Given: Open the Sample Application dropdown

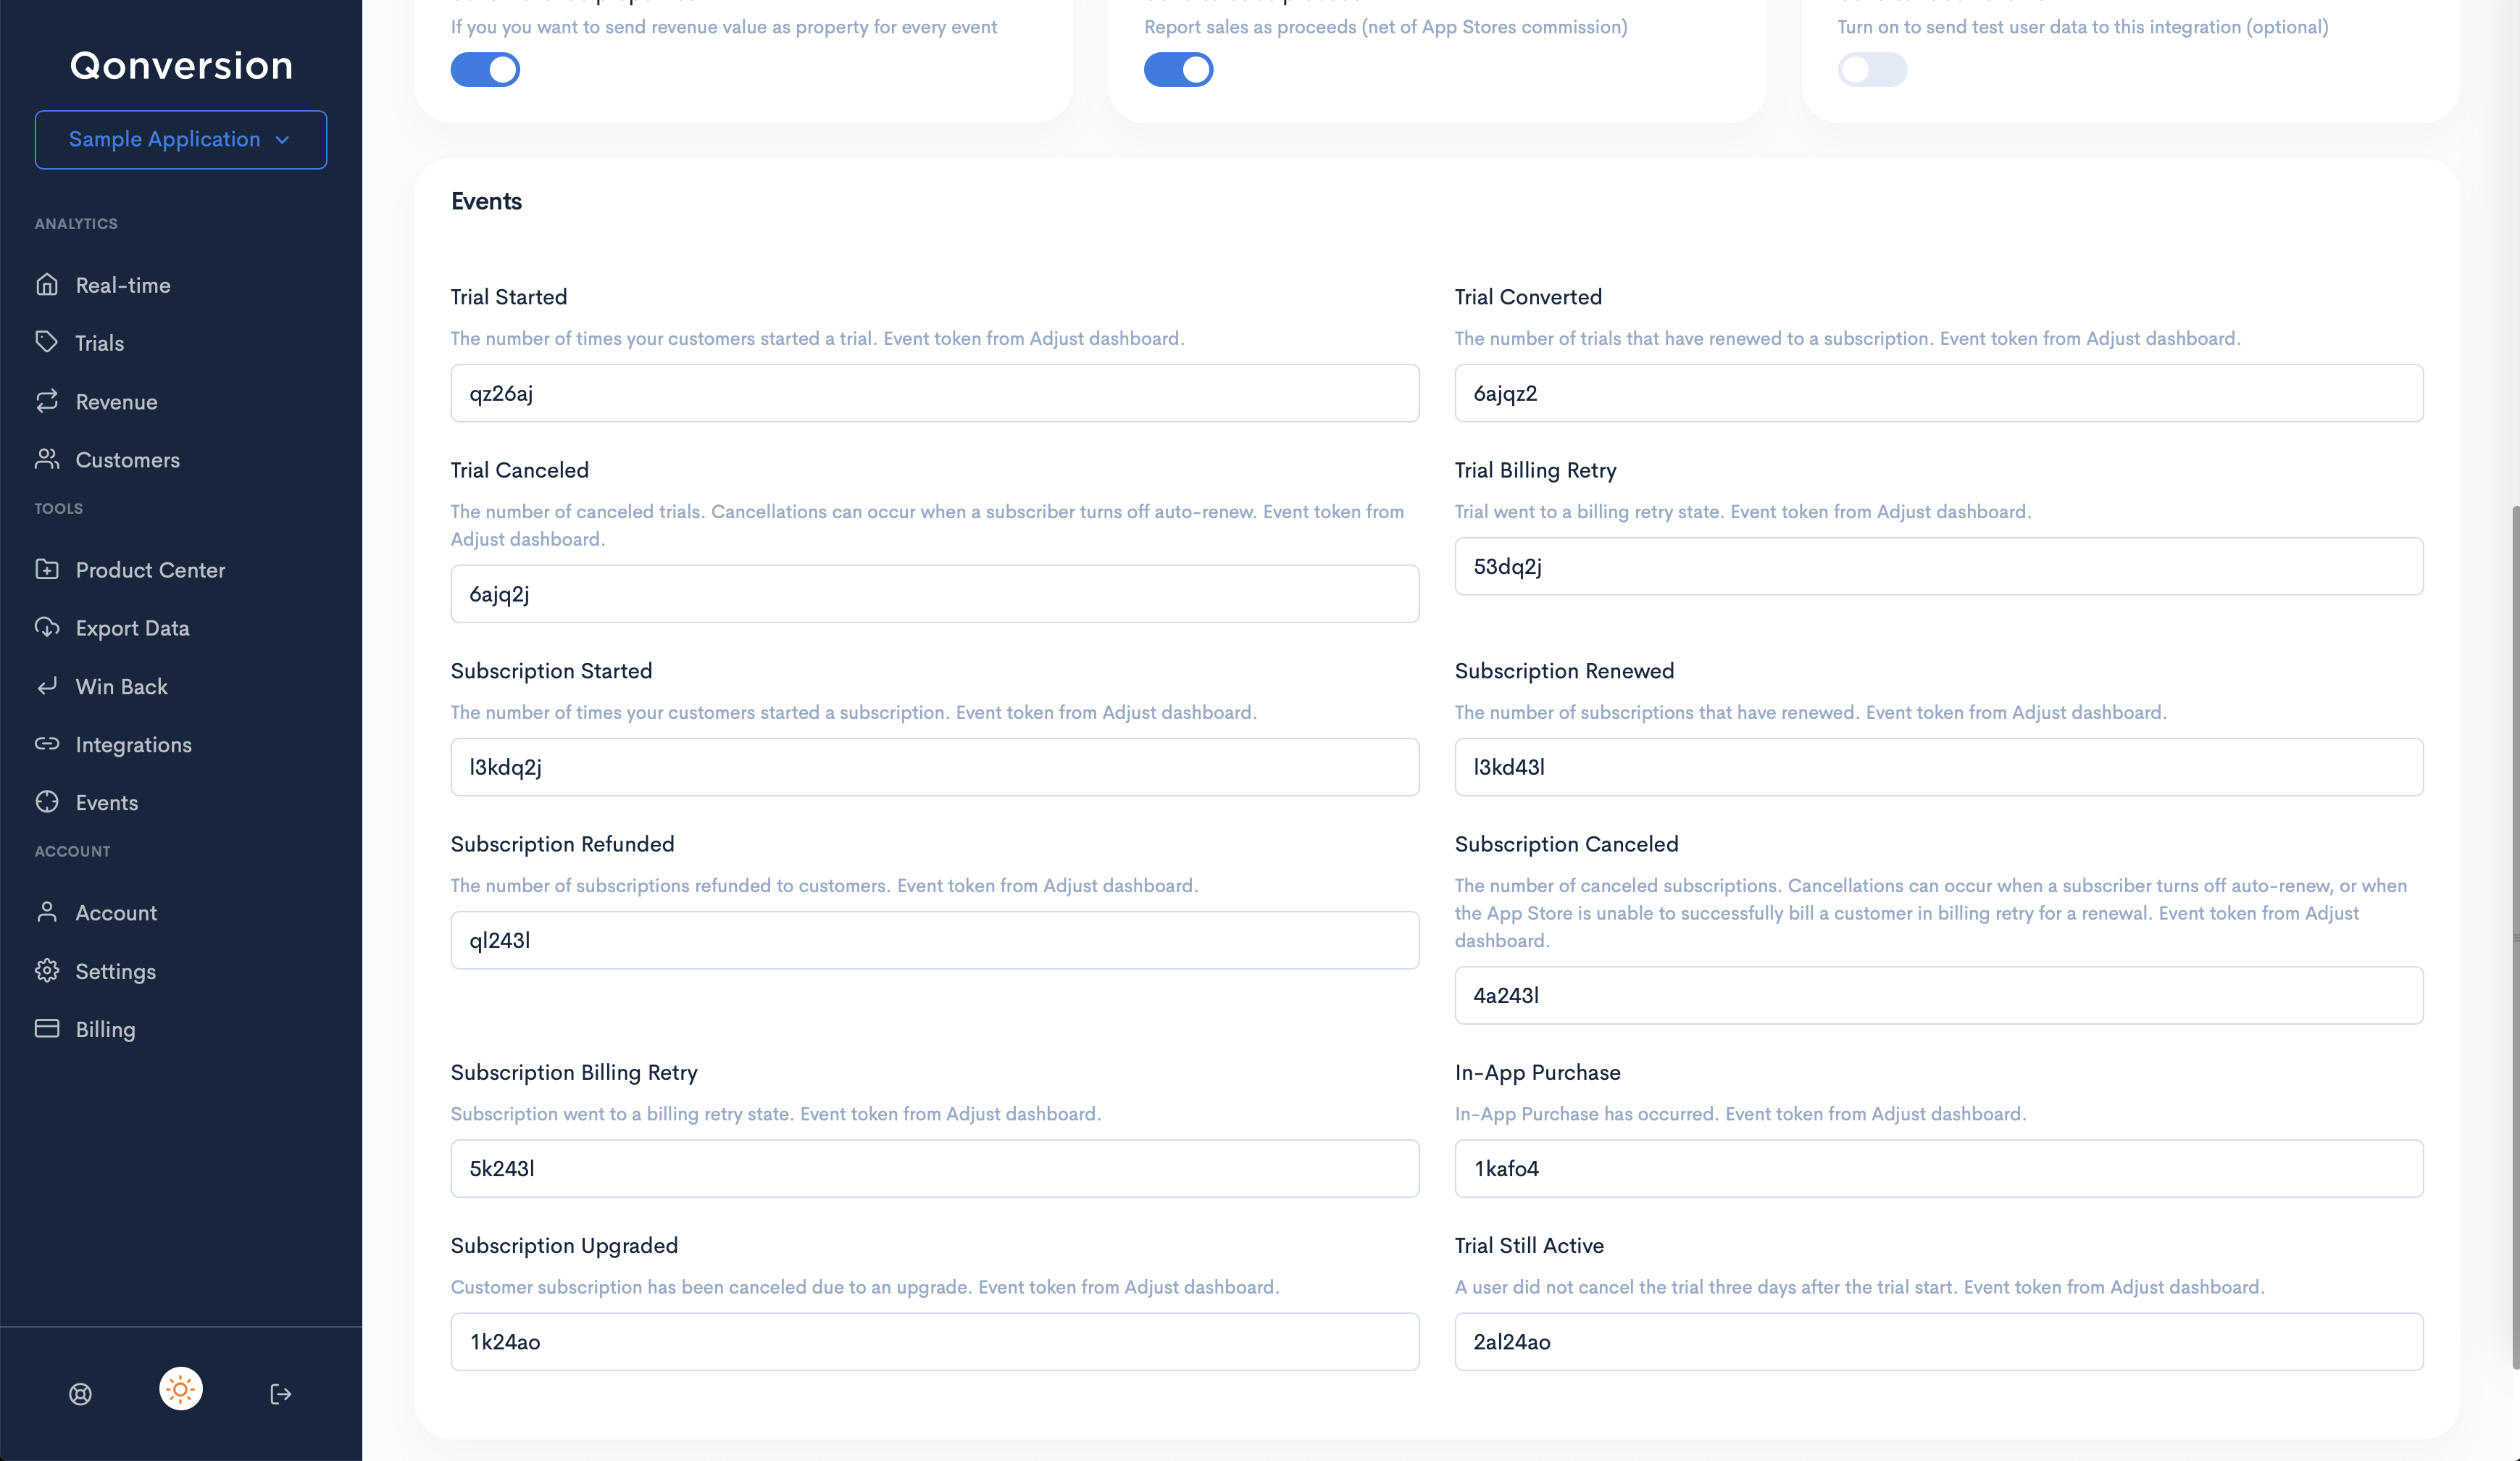Looking at the screenshot, I should click(x=181, y=139).
